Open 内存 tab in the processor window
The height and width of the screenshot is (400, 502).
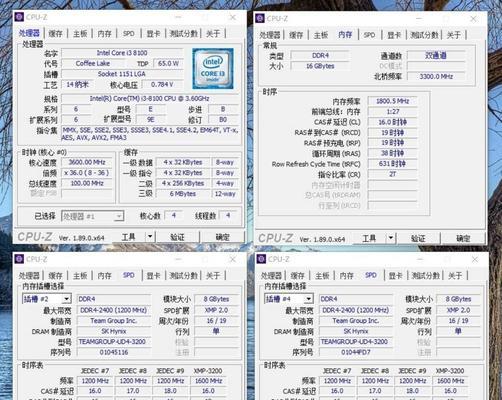(x=104, y=33)
